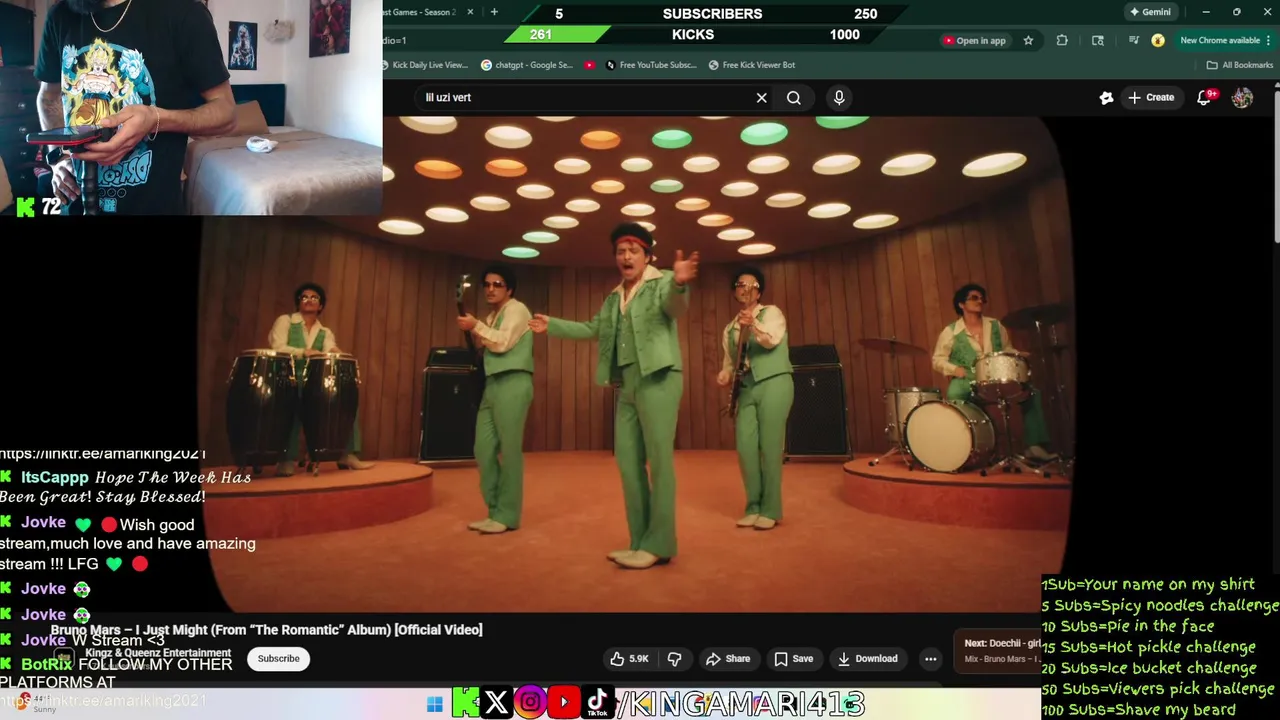This screenshot has width=1280, height=720.
Task: Open a new Chrome tab with the plus button
Action: pyautogui.click(x=494, y=12)
